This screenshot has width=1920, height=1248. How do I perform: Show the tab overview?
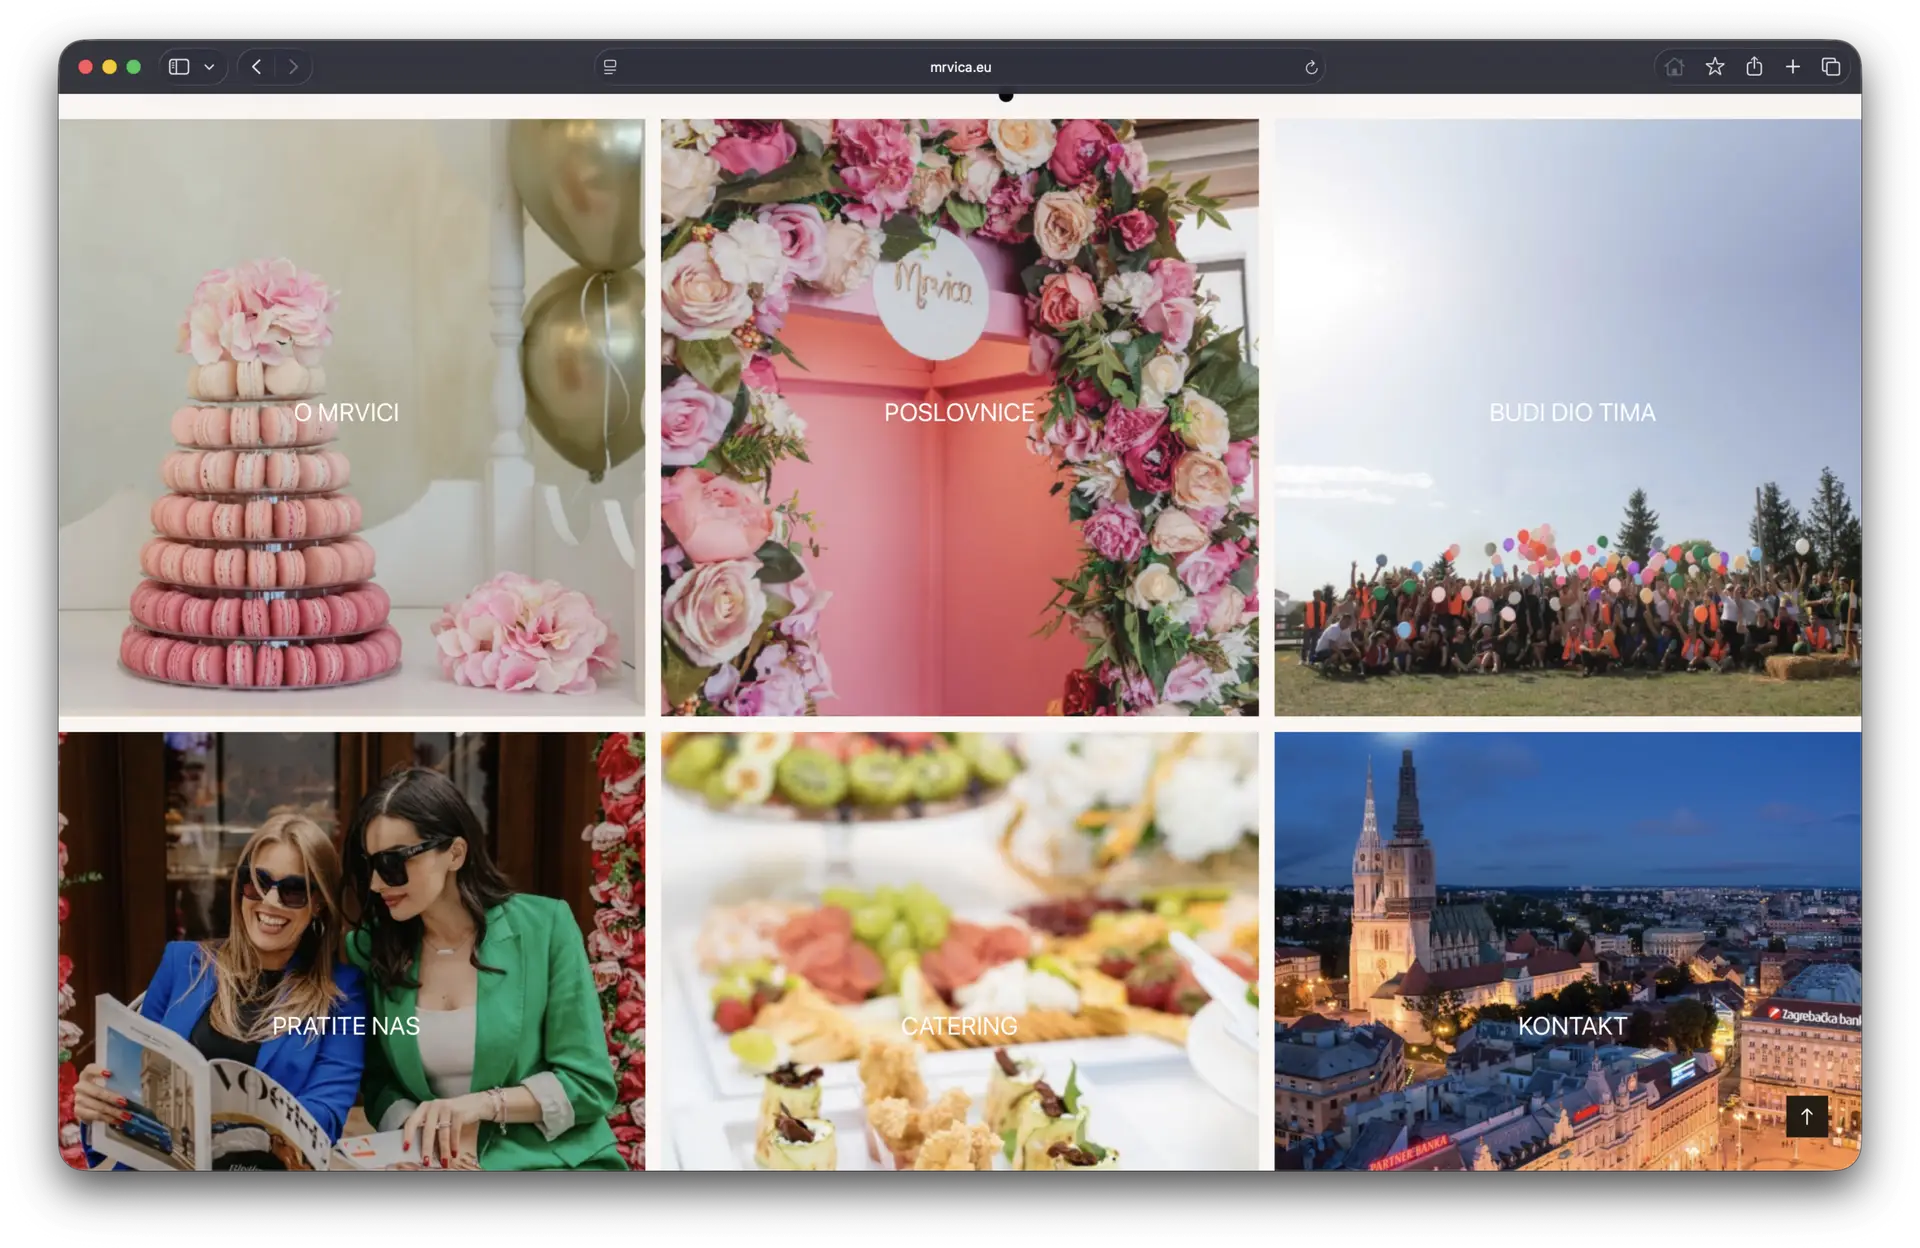pyautogui.click(x=1831, y=67)
